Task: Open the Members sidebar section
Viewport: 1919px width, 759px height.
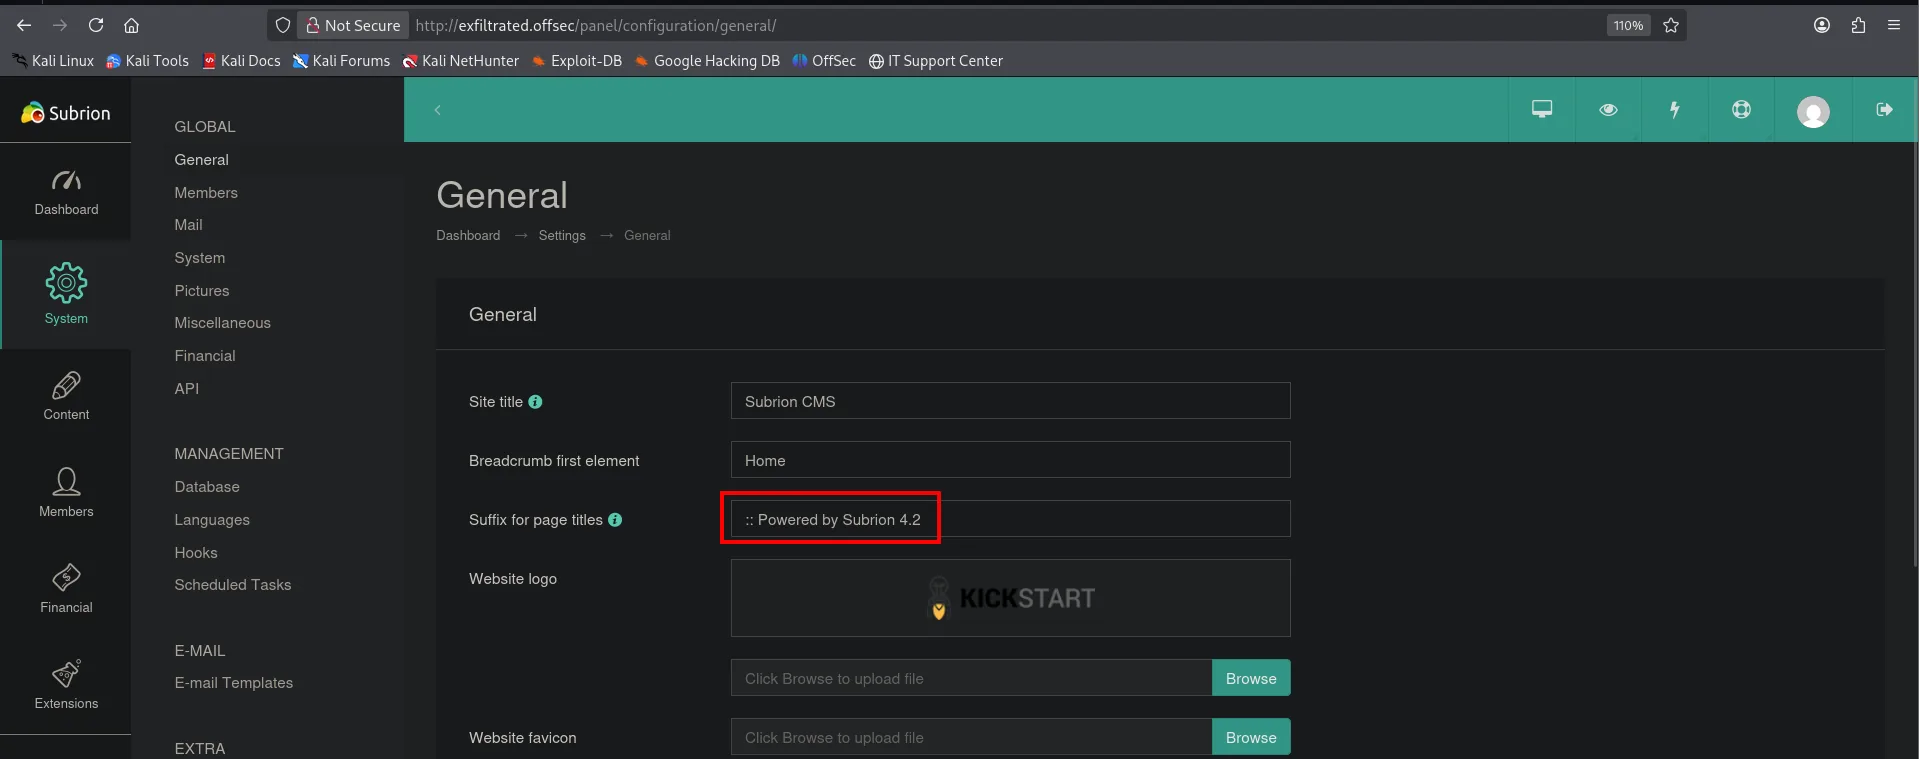Action: click(x=66, y=492)
